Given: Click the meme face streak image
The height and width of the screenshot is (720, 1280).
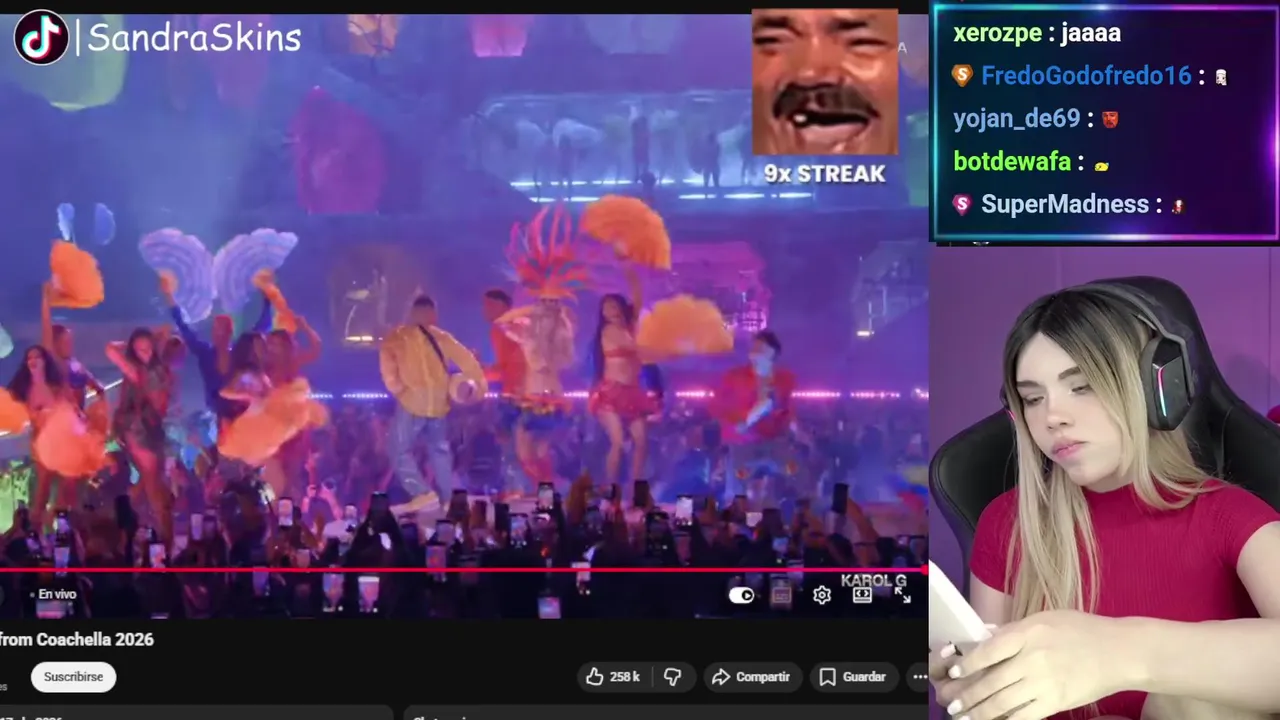Looking at the screenshot, I should [825, 83].
